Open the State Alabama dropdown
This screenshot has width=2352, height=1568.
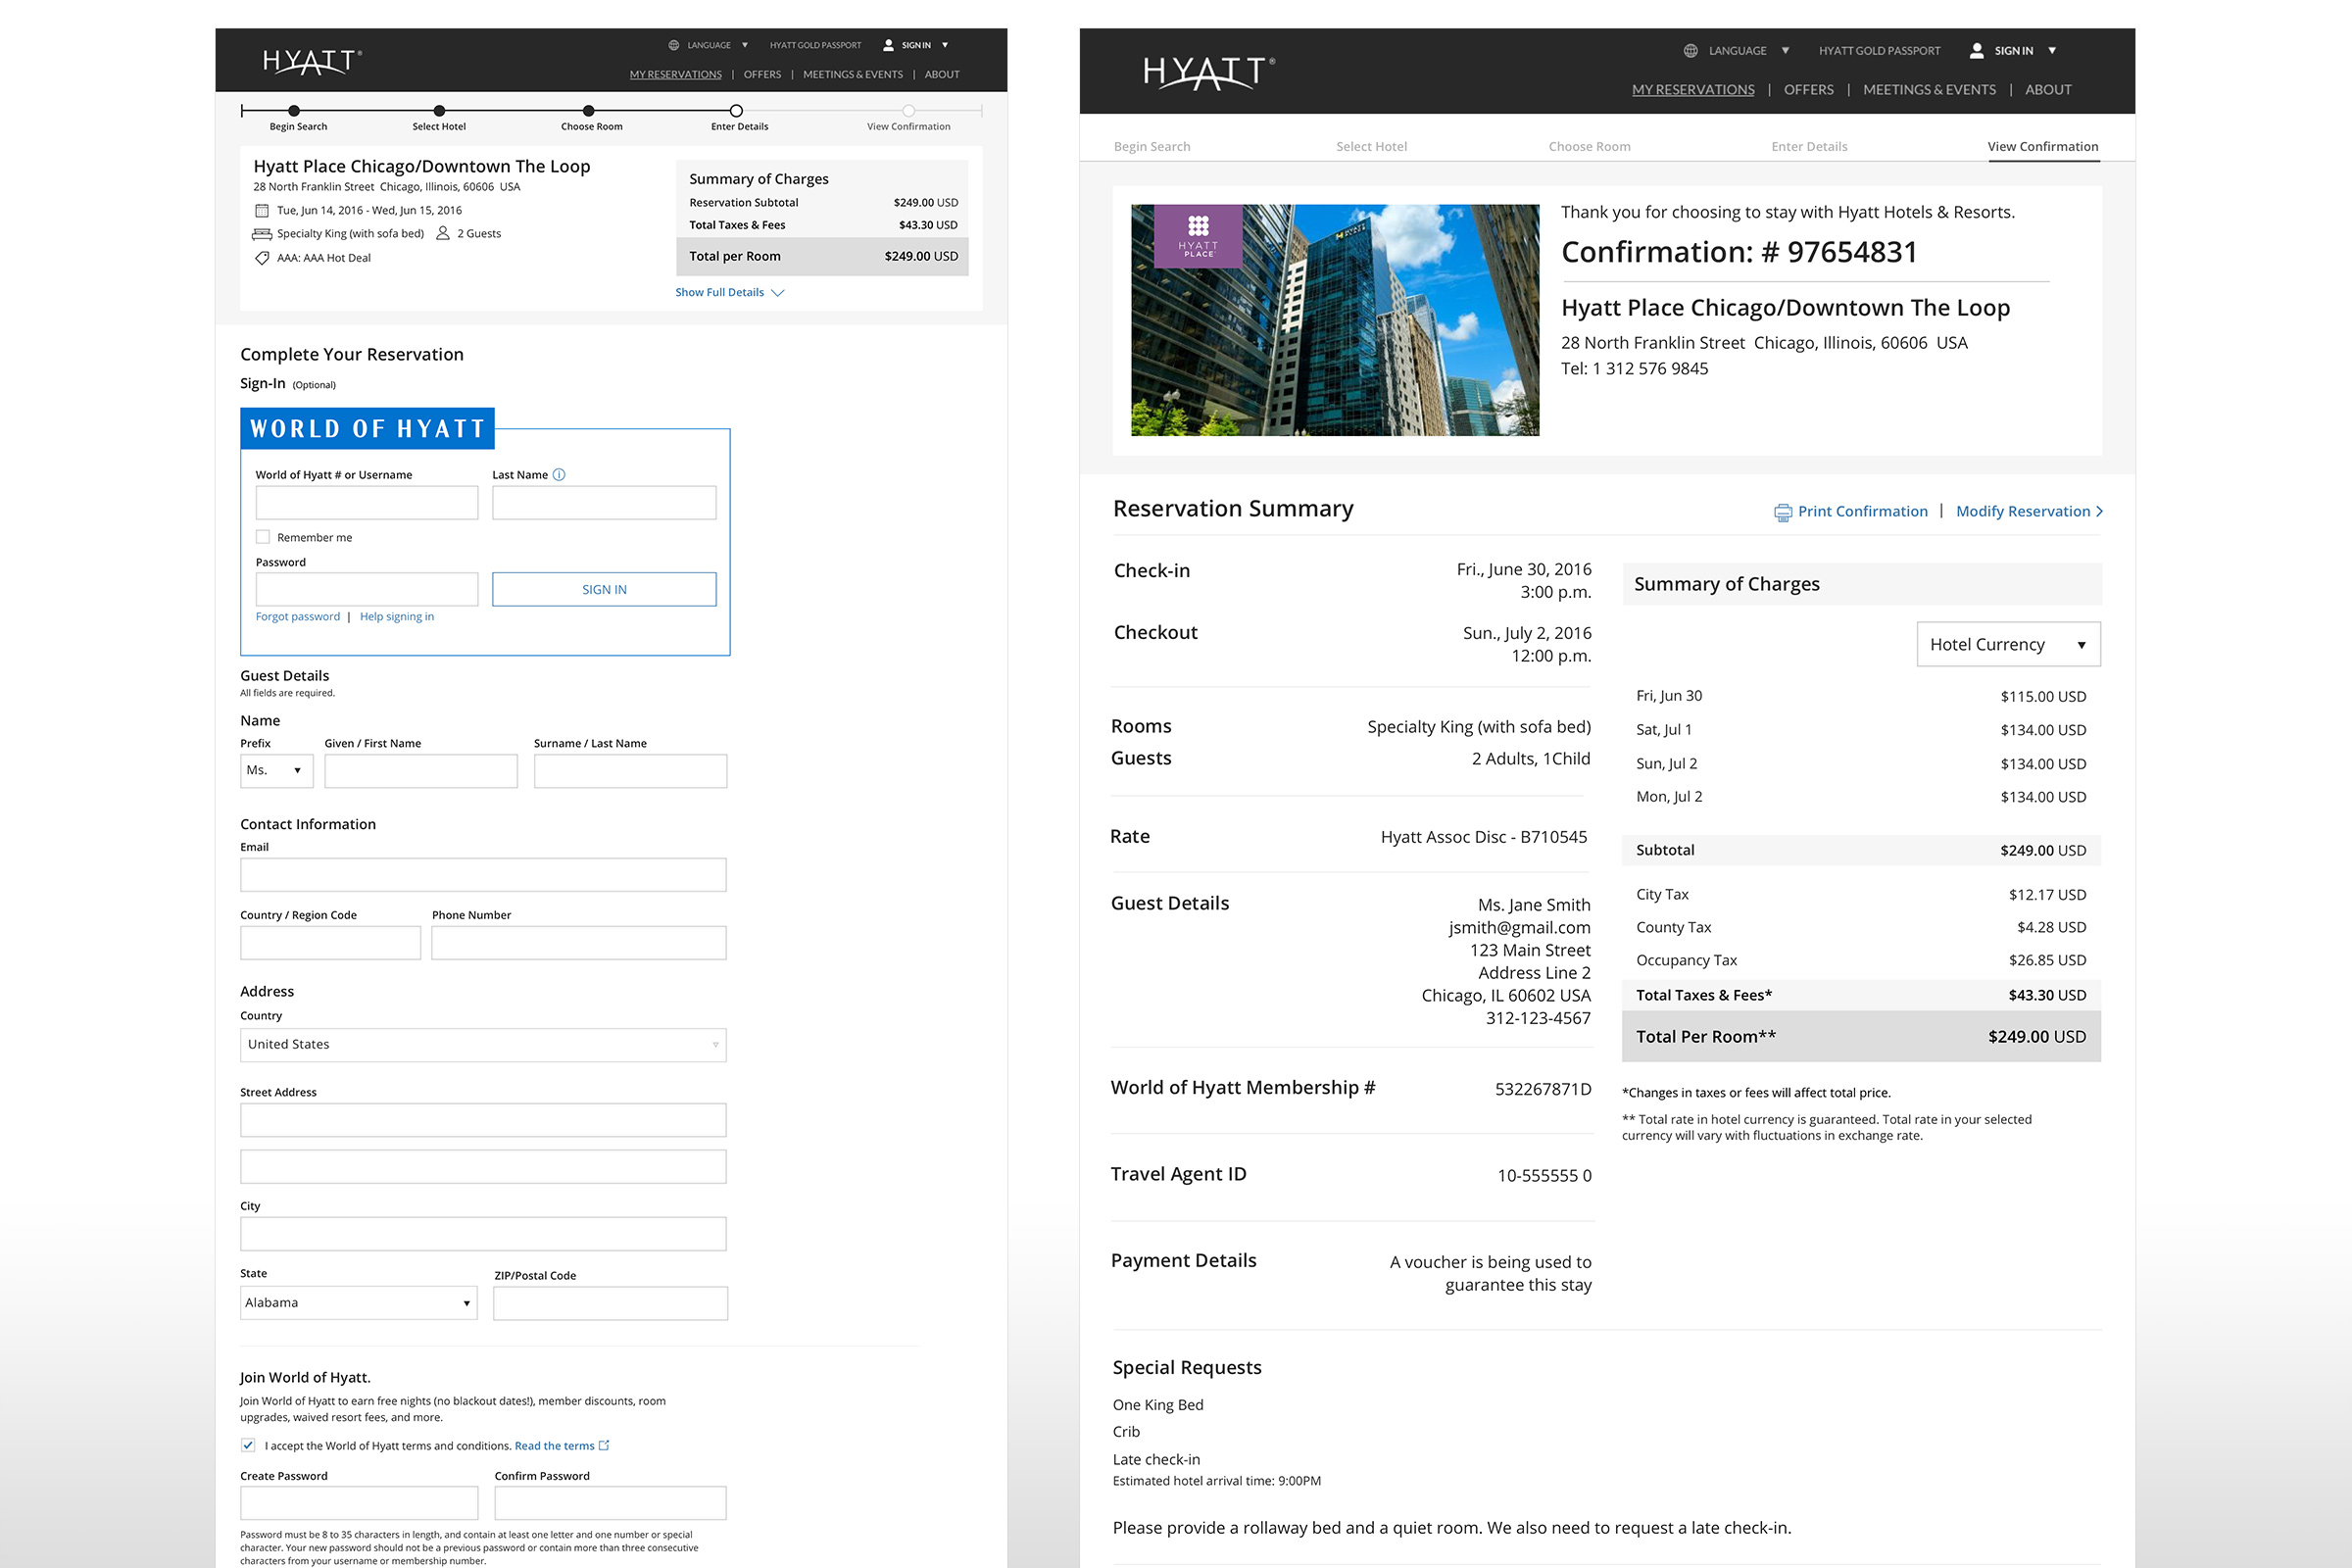point(359,1303)
